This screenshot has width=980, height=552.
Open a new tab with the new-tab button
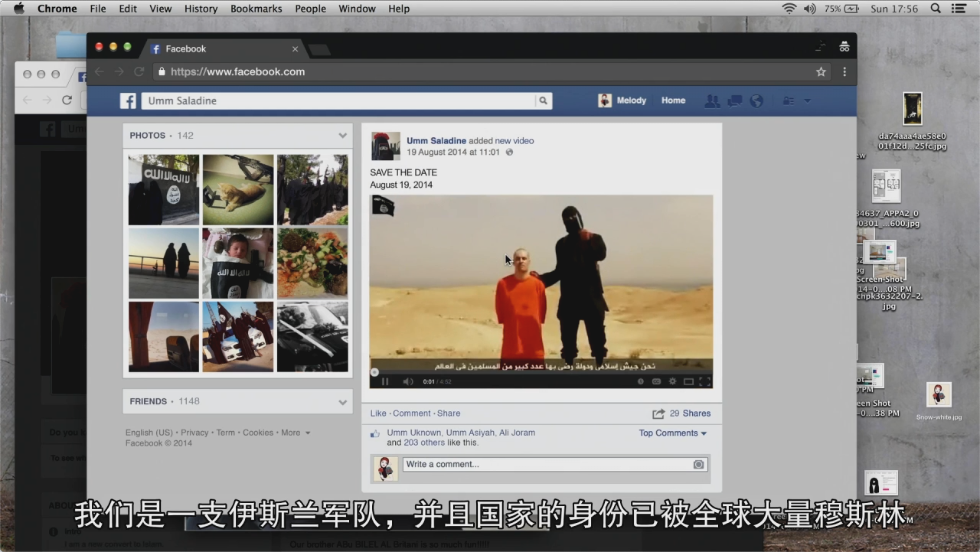tap(319, 49)
